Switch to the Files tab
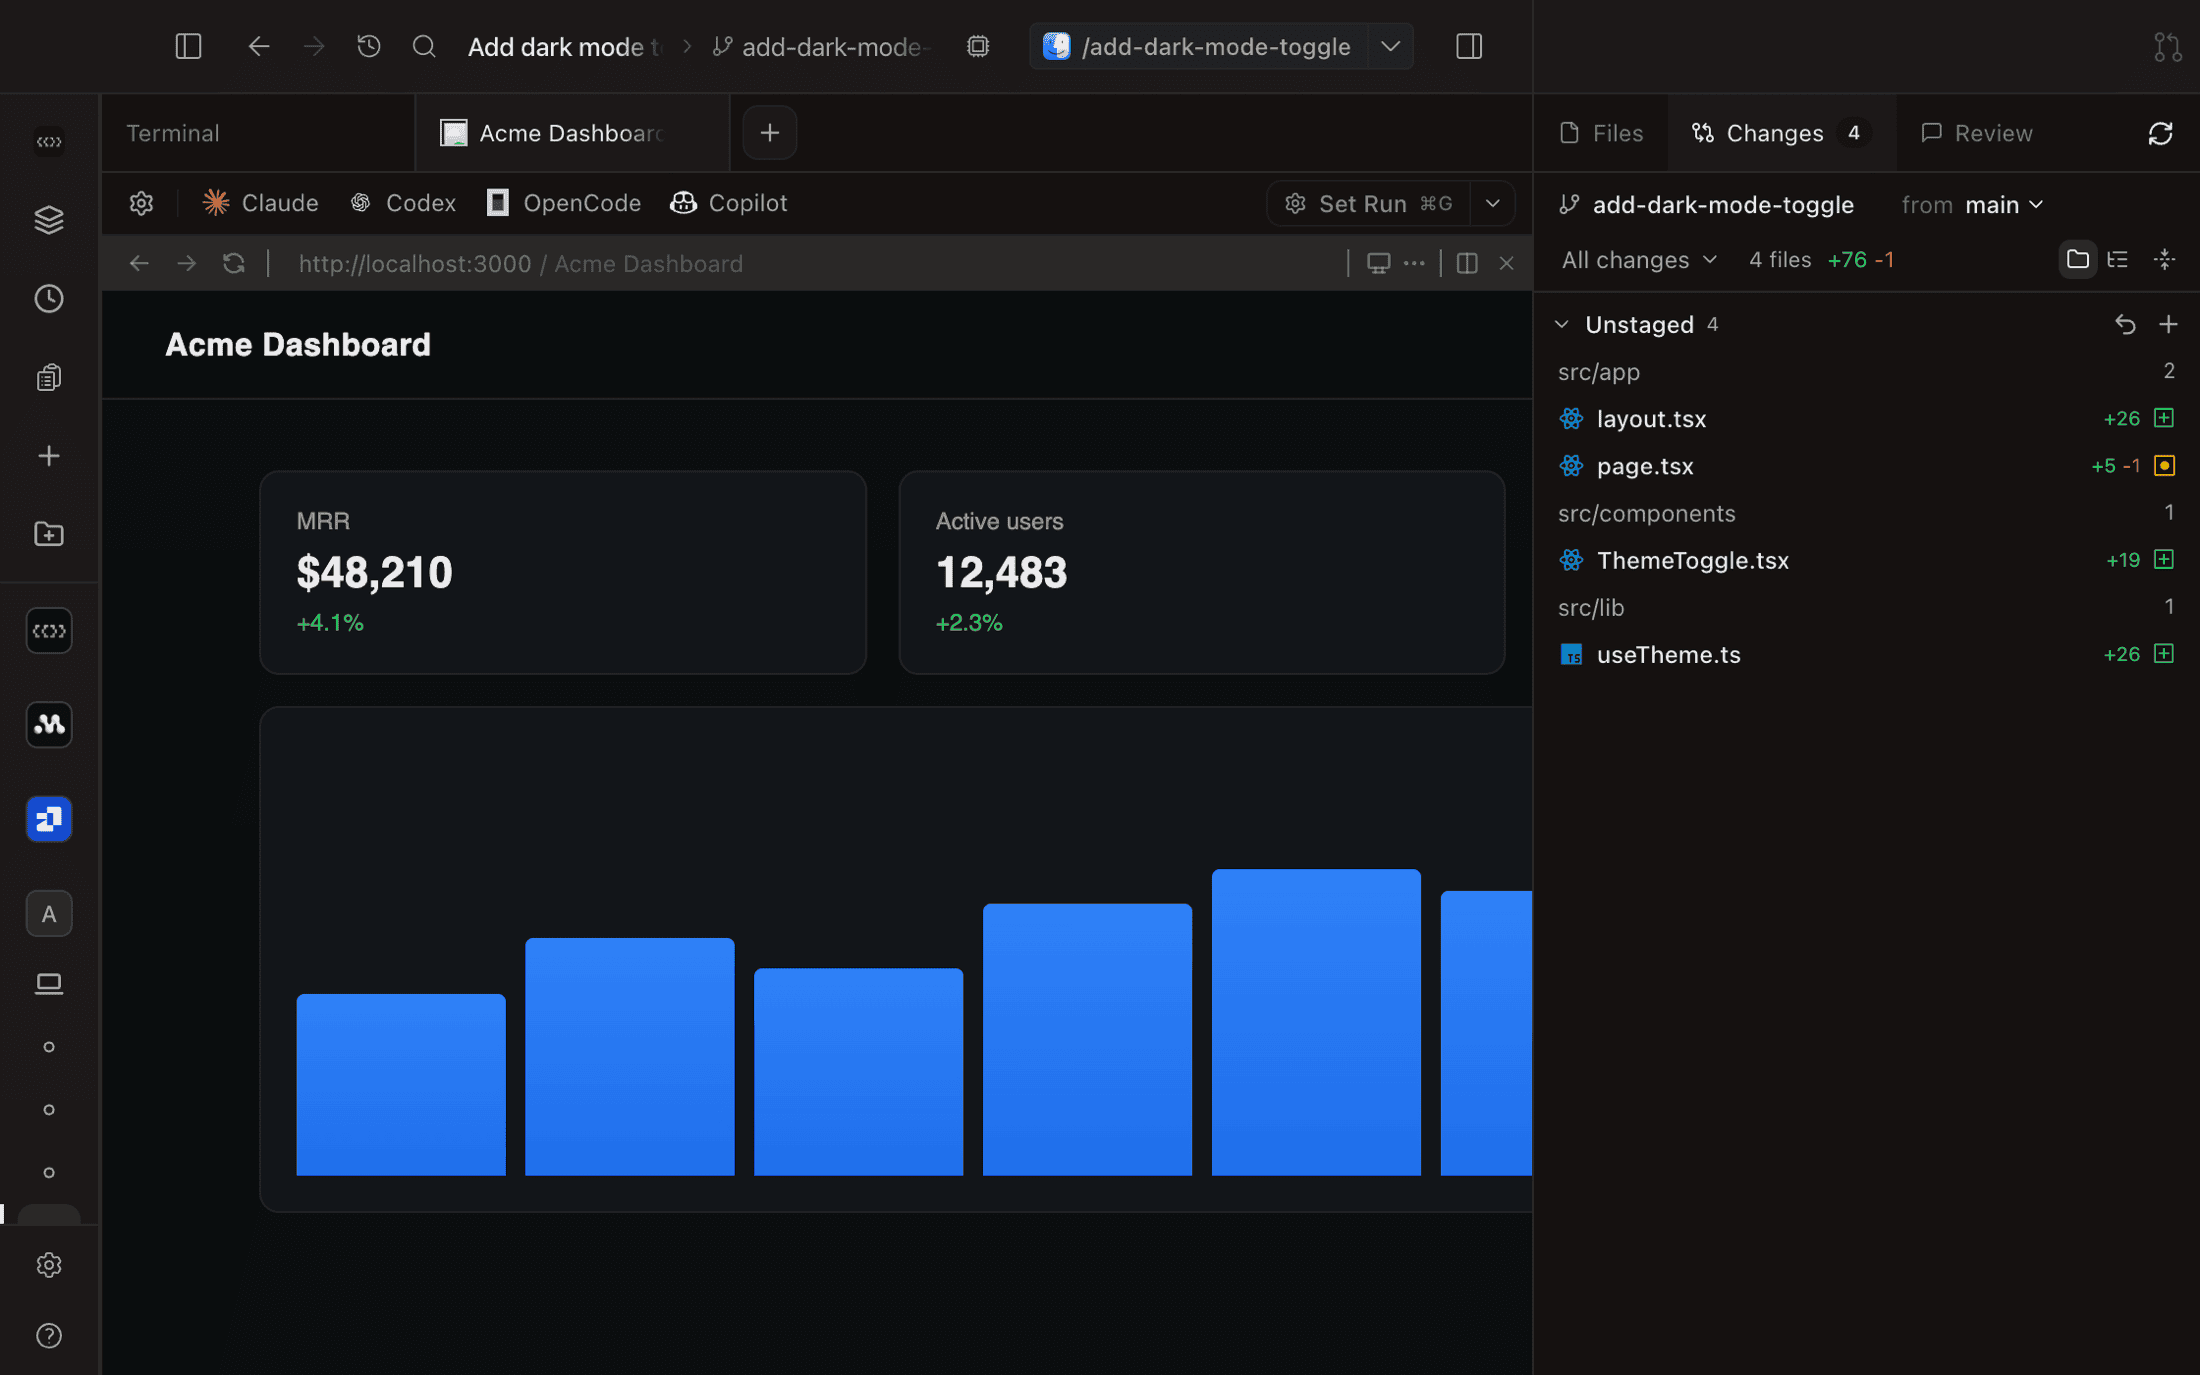 coord(1601,133)
